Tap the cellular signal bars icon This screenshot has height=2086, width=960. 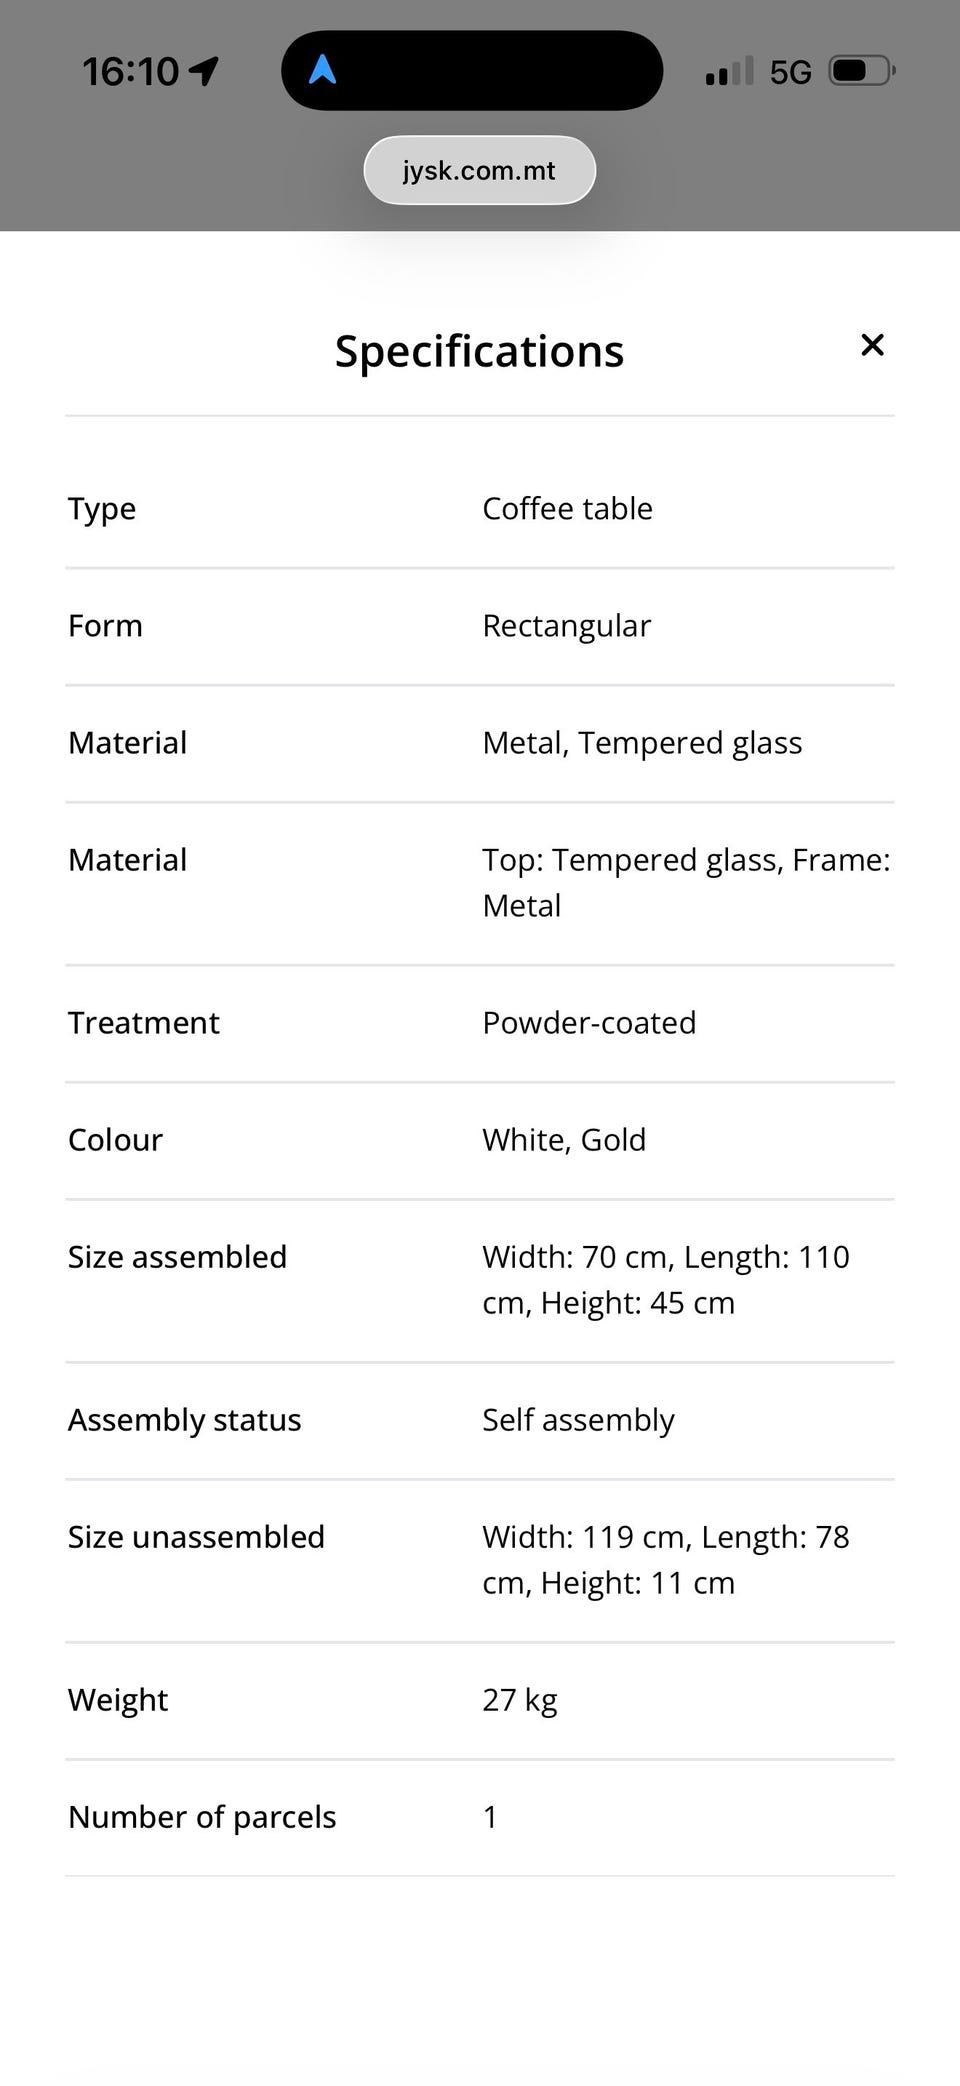[730, 71]
